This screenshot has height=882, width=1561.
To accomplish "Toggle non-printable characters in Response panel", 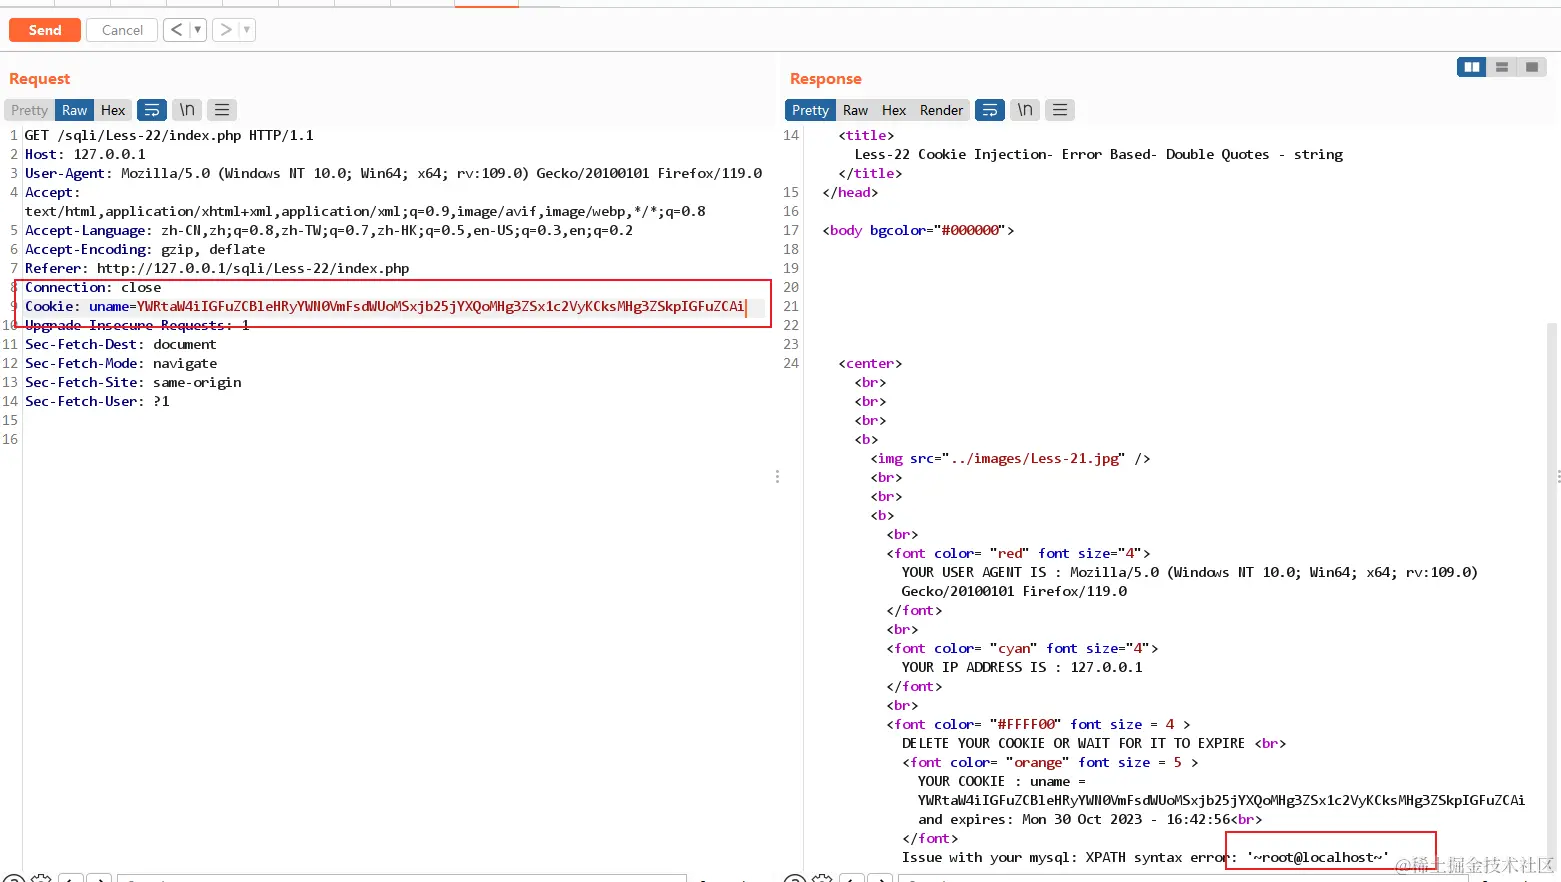I will [x=1025, y=110].
